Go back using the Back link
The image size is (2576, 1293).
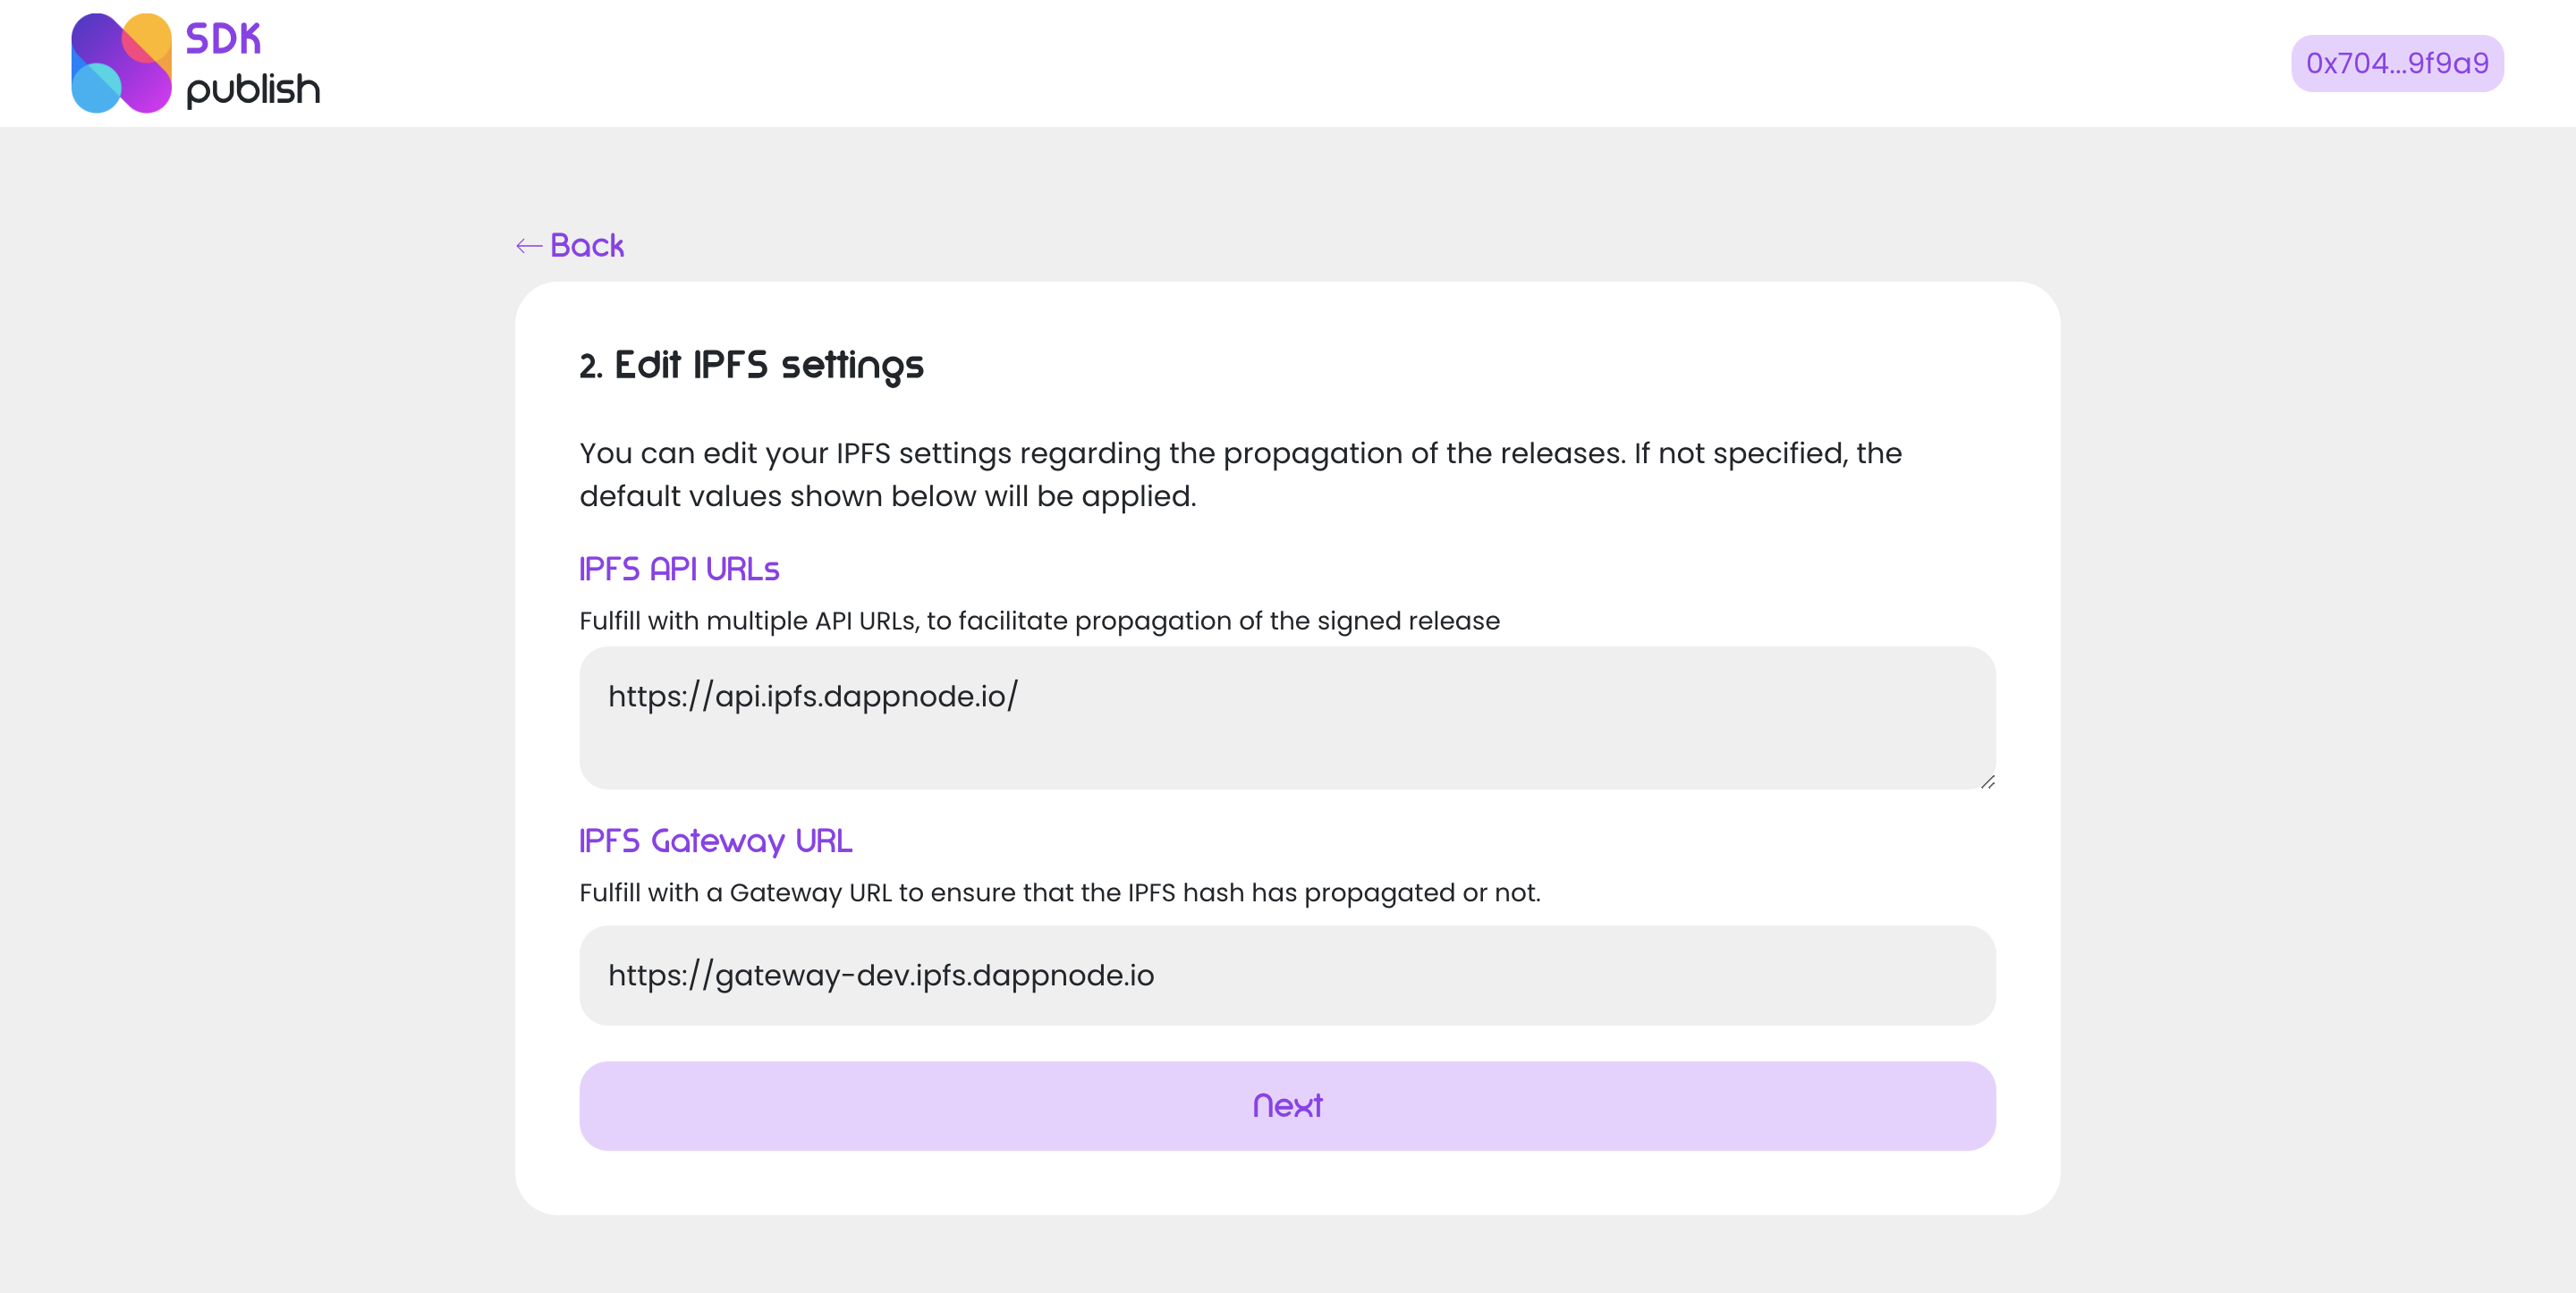pos(586,246)
